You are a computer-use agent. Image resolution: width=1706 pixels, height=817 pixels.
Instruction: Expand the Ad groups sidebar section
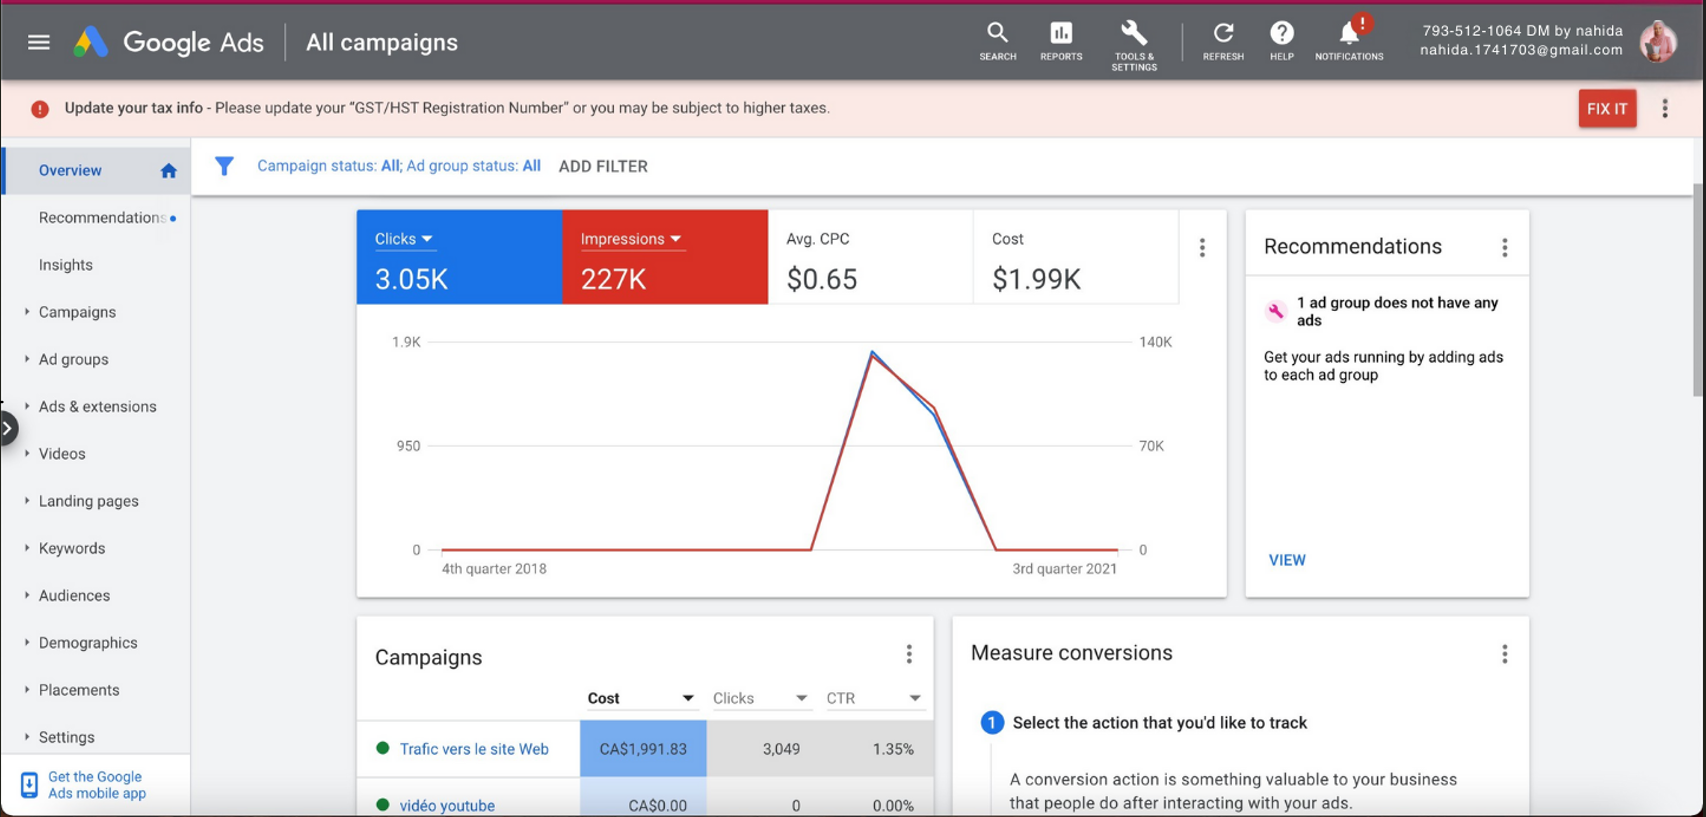tap(73, 359)
